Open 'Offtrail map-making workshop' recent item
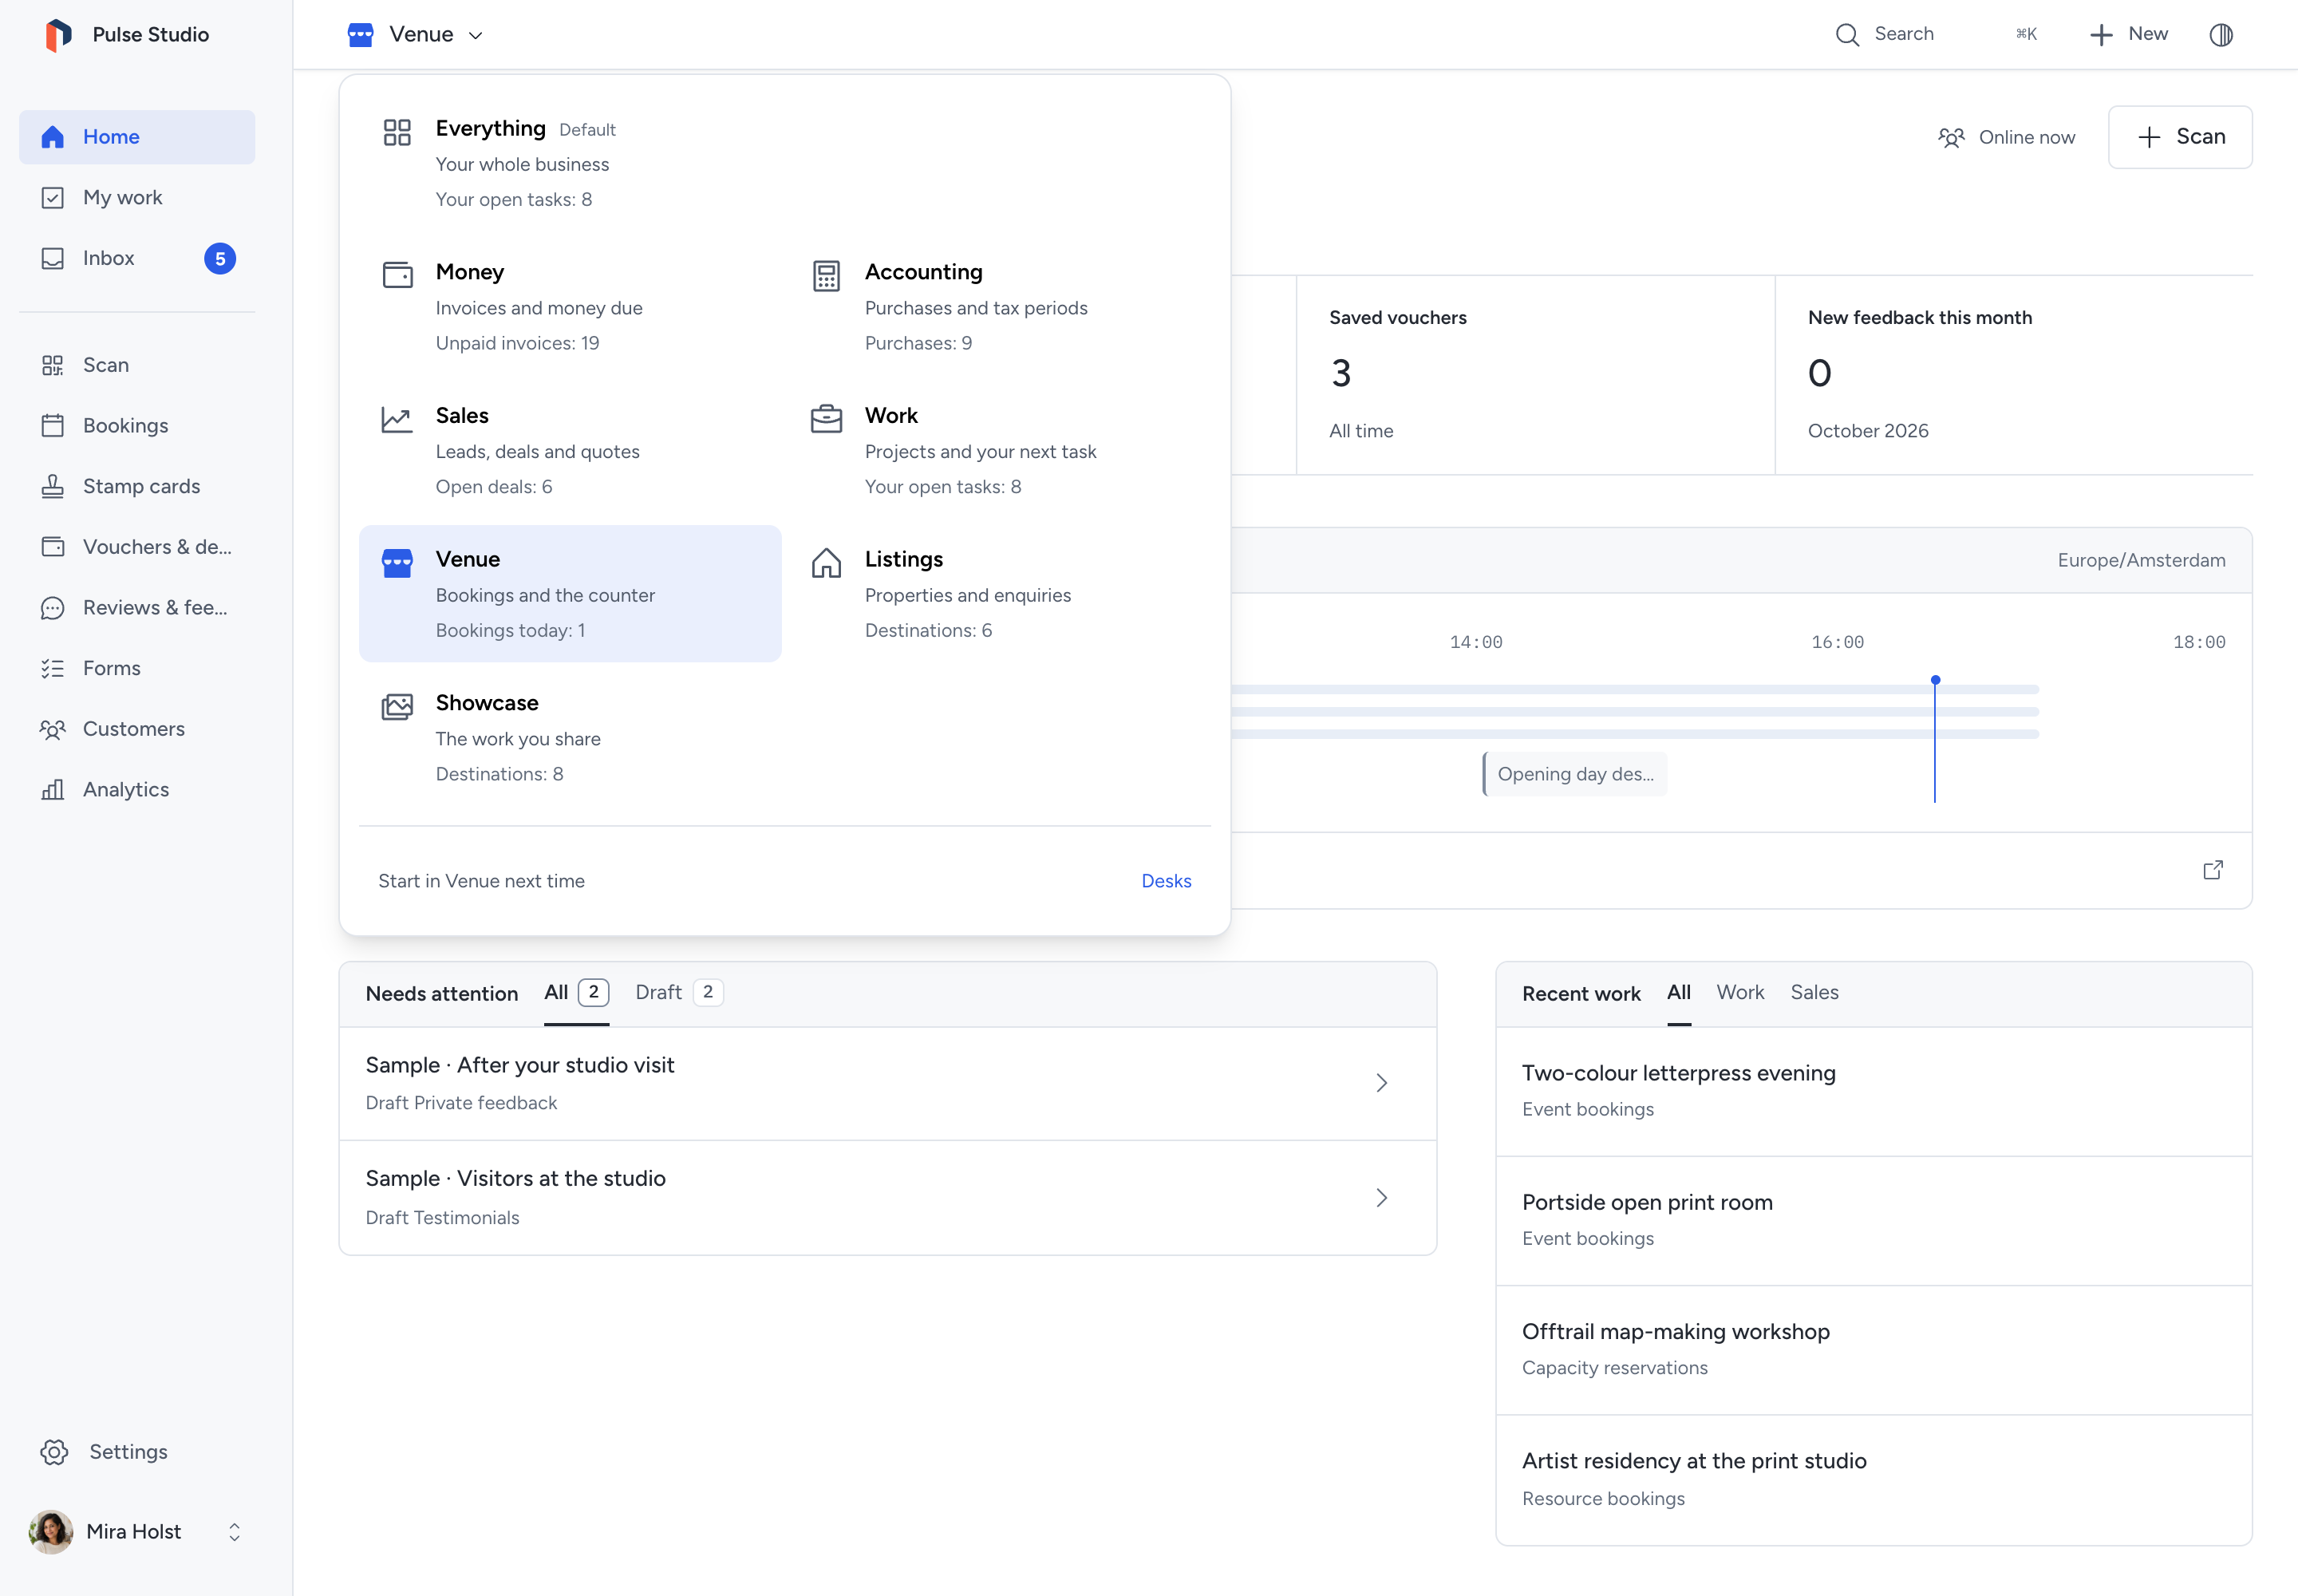Viewport: 2298px width, 1596px height. (x=1873, y=1350)
